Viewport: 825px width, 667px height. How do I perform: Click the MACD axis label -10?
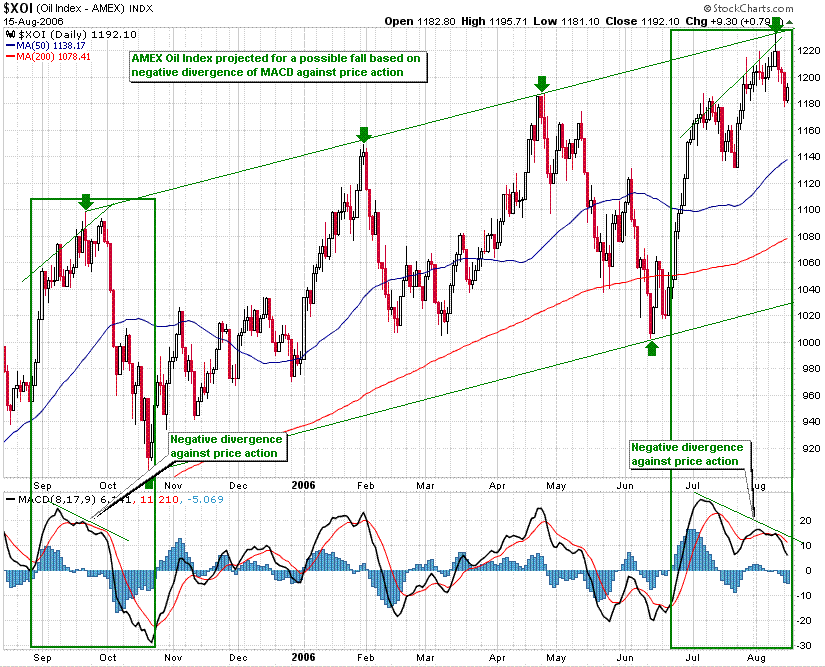coord(804,596)
